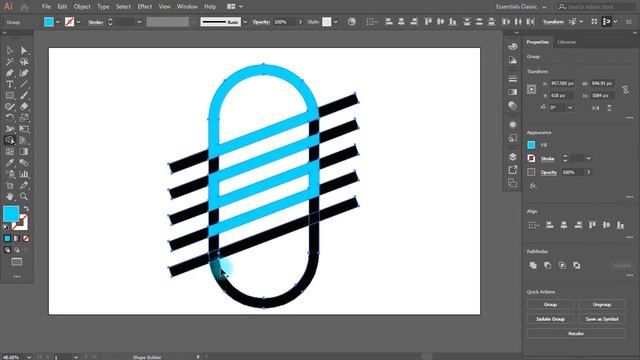Open the Layers panel icon
Screen dimensions: 640x360
click(x=513, y=157)
